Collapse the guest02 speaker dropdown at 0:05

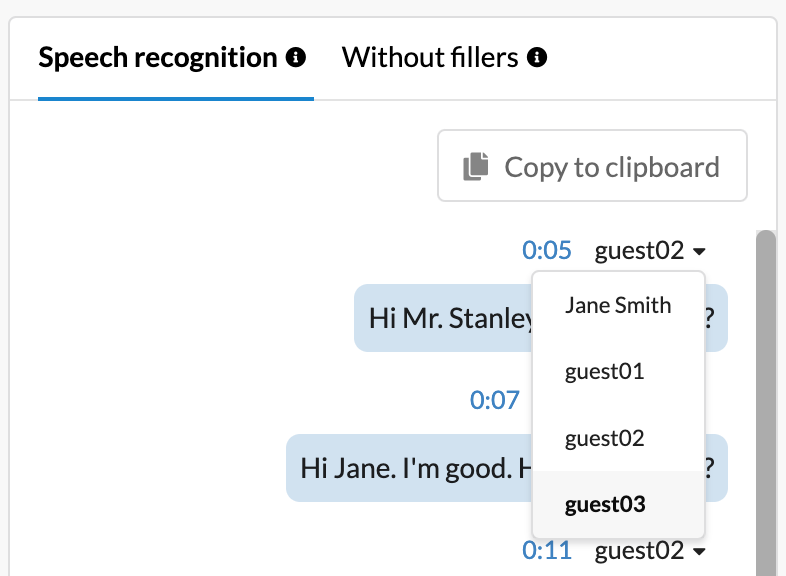[650, 250]
